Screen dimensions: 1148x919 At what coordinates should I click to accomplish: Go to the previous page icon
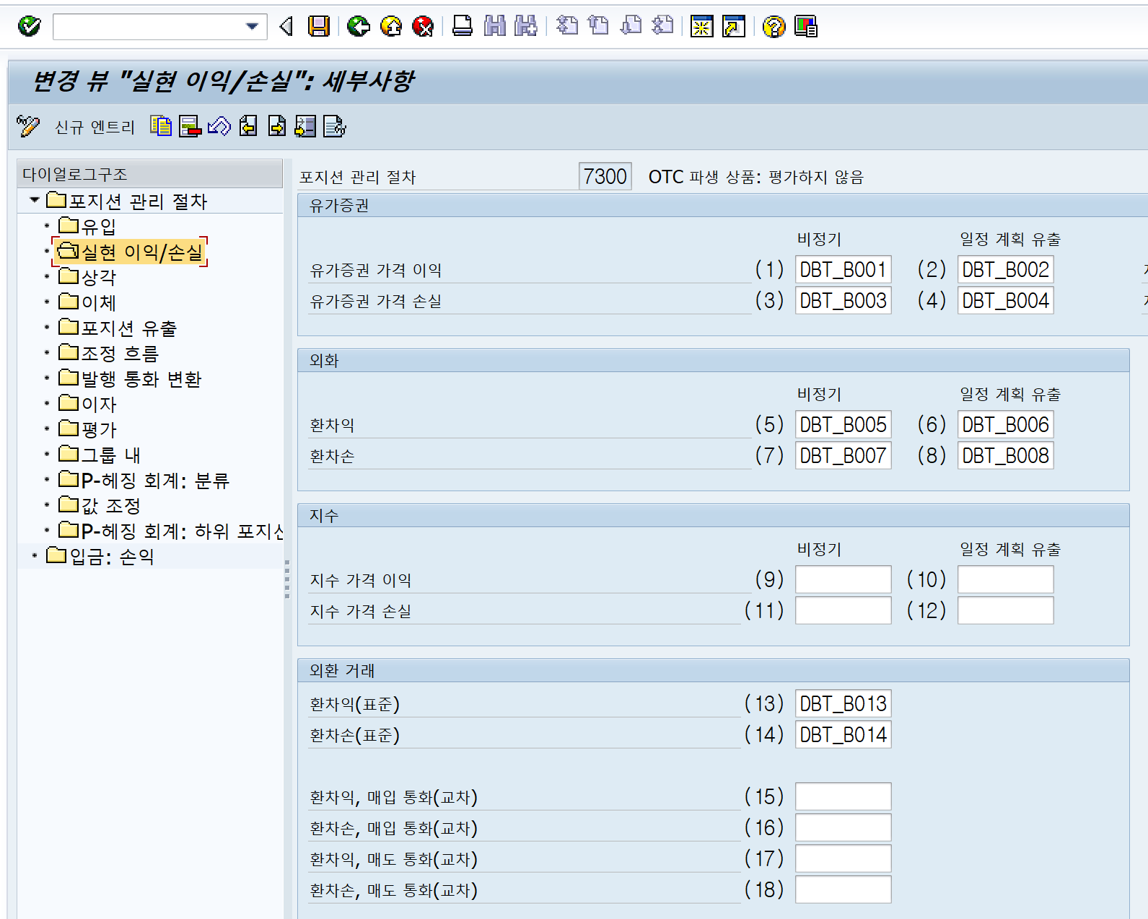pos(599,26)
